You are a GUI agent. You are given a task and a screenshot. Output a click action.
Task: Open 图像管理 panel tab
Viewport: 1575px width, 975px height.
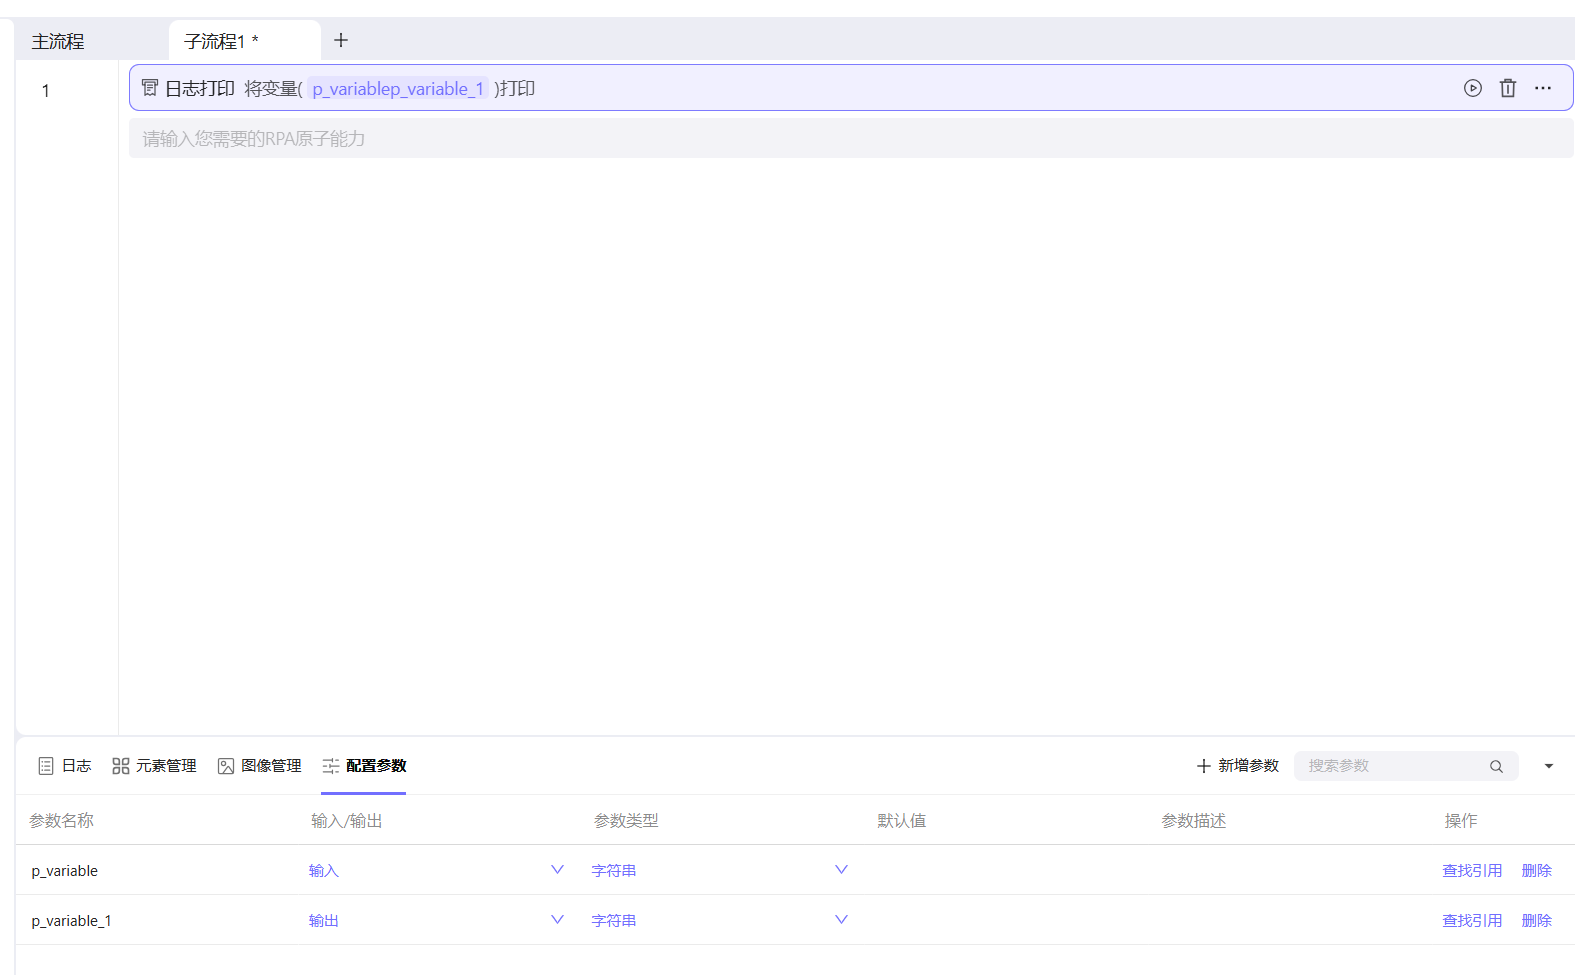pyautogui.click(x=259, y=766)
